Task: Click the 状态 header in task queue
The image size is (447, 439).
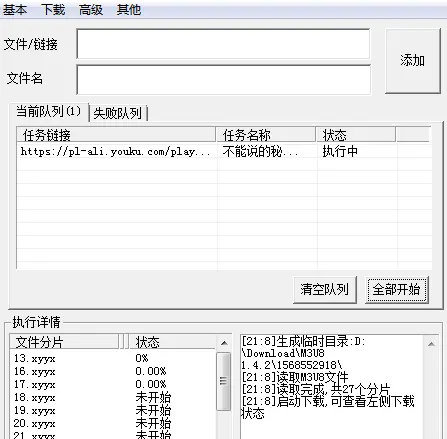Action: pos(356,135)
